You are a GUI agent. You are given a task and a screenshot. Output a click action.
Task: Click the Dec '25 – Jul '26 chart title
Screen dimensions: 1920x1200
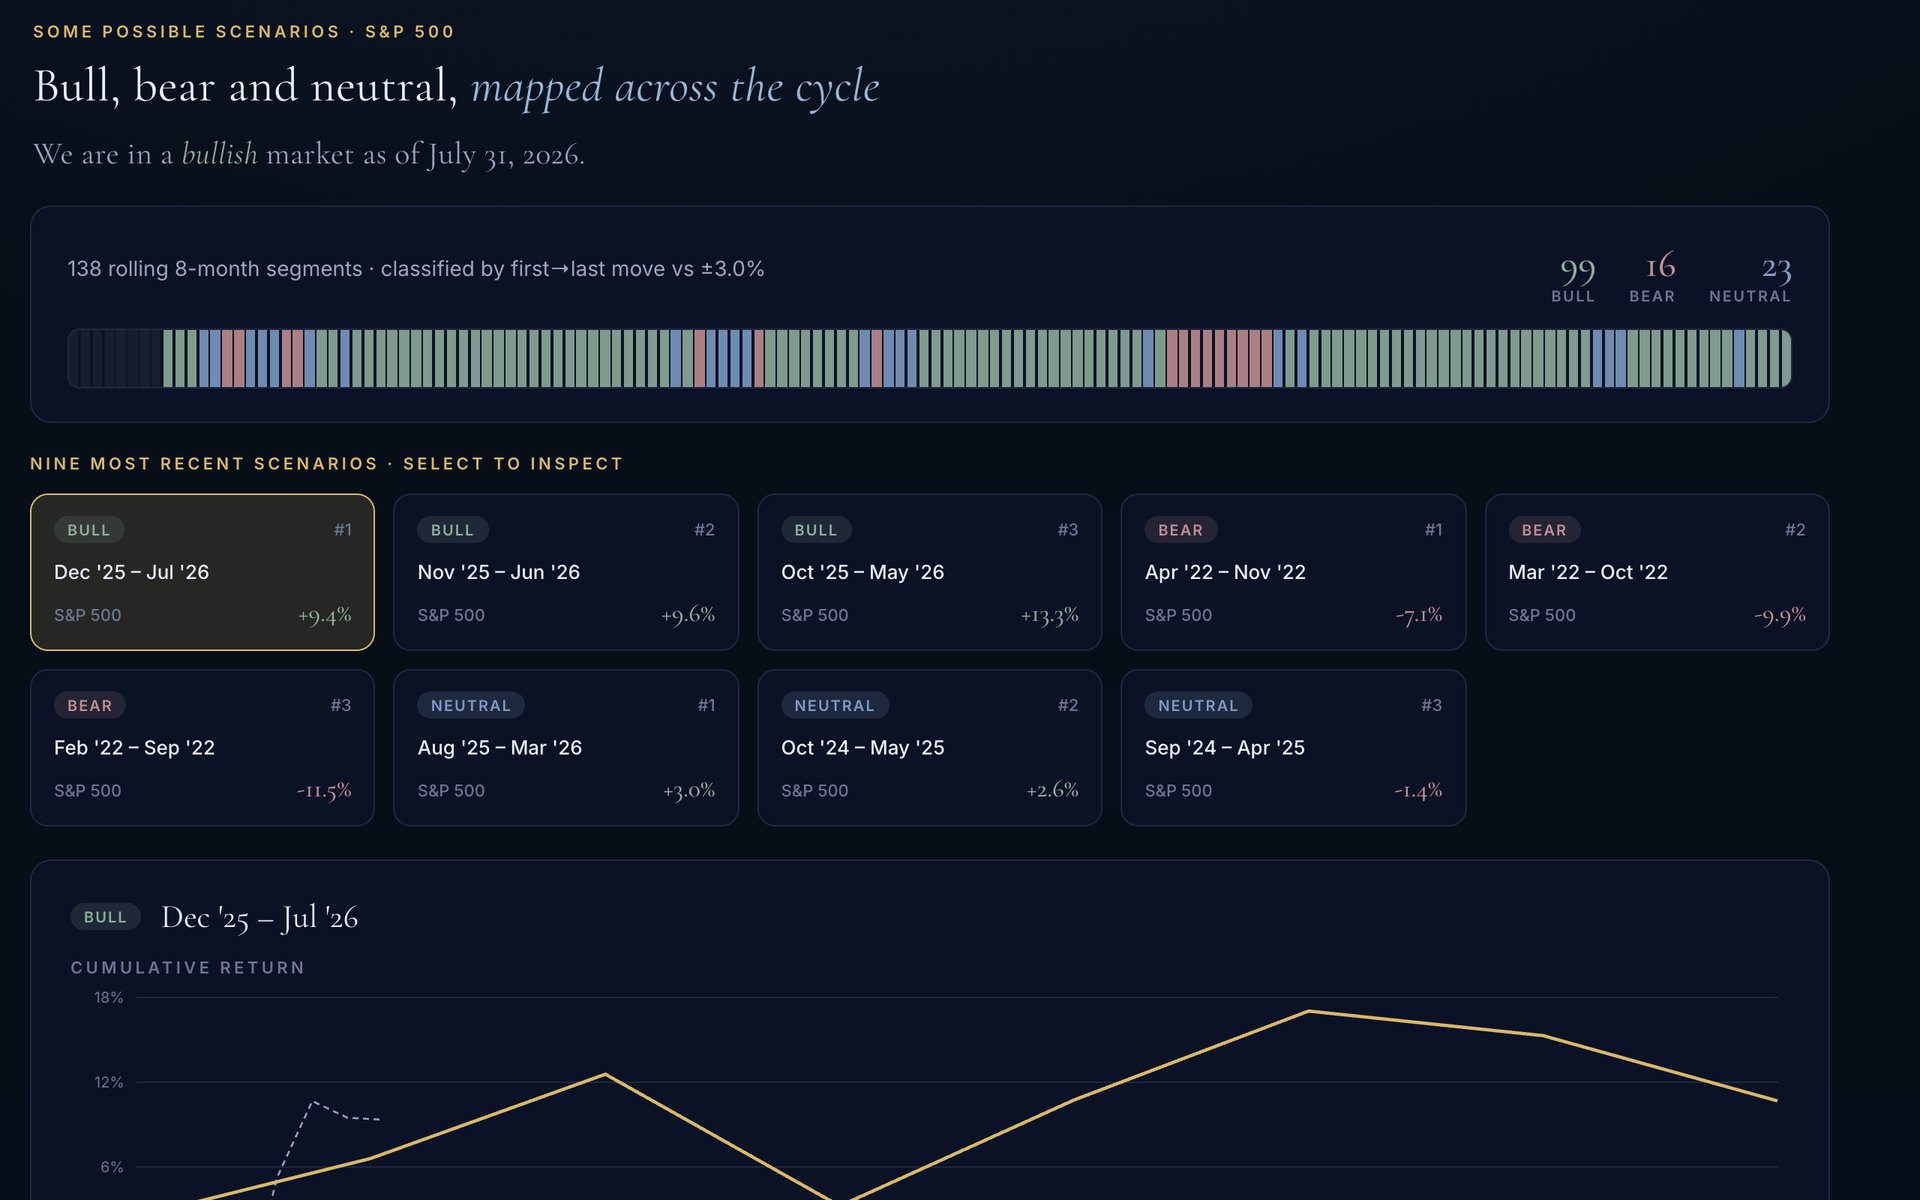pyautogui.click(x=260, y=917)
